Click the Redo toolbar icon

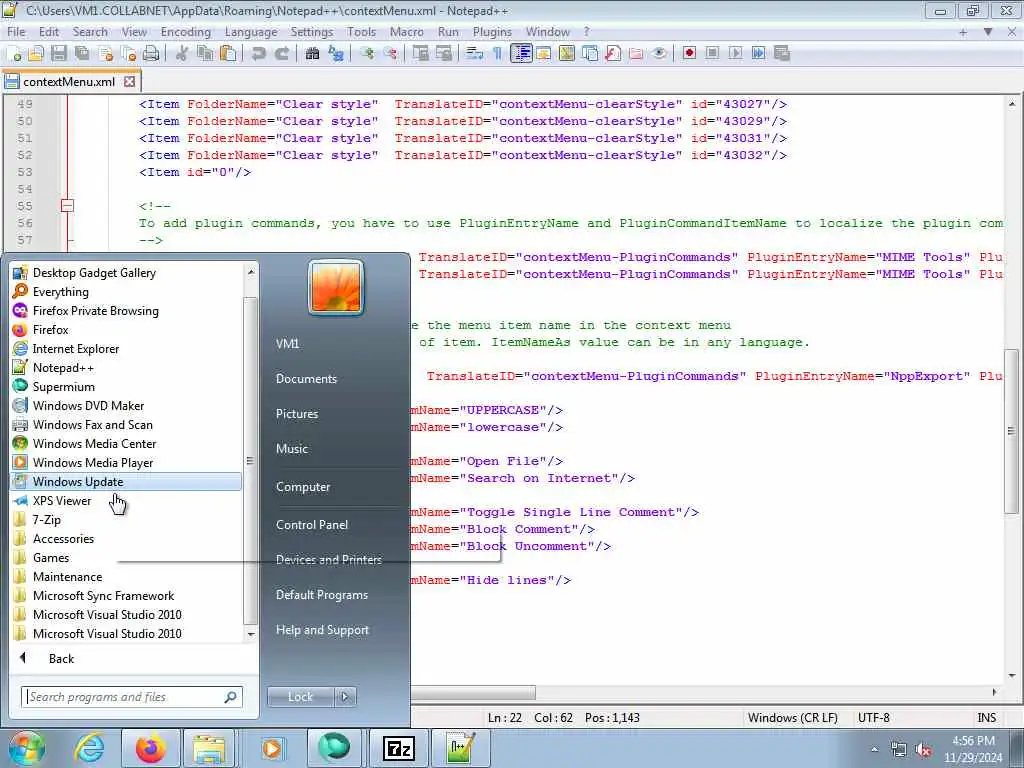tap(282, 54)
